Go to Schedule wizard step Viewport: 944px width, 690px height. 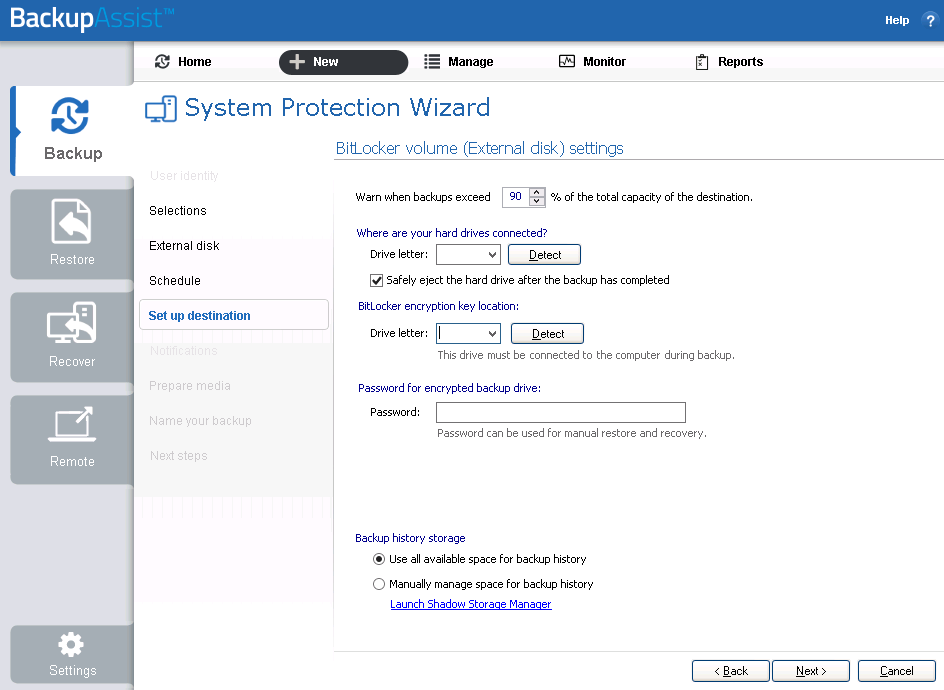click(x=175, y=281)
